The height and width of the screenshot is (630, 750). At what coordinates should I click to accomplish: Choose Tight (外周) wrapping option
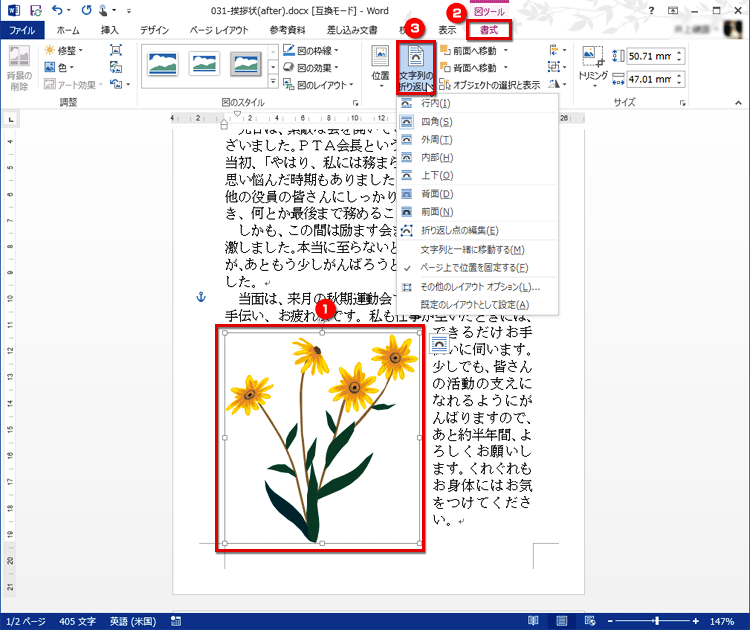tap(478, 139)
